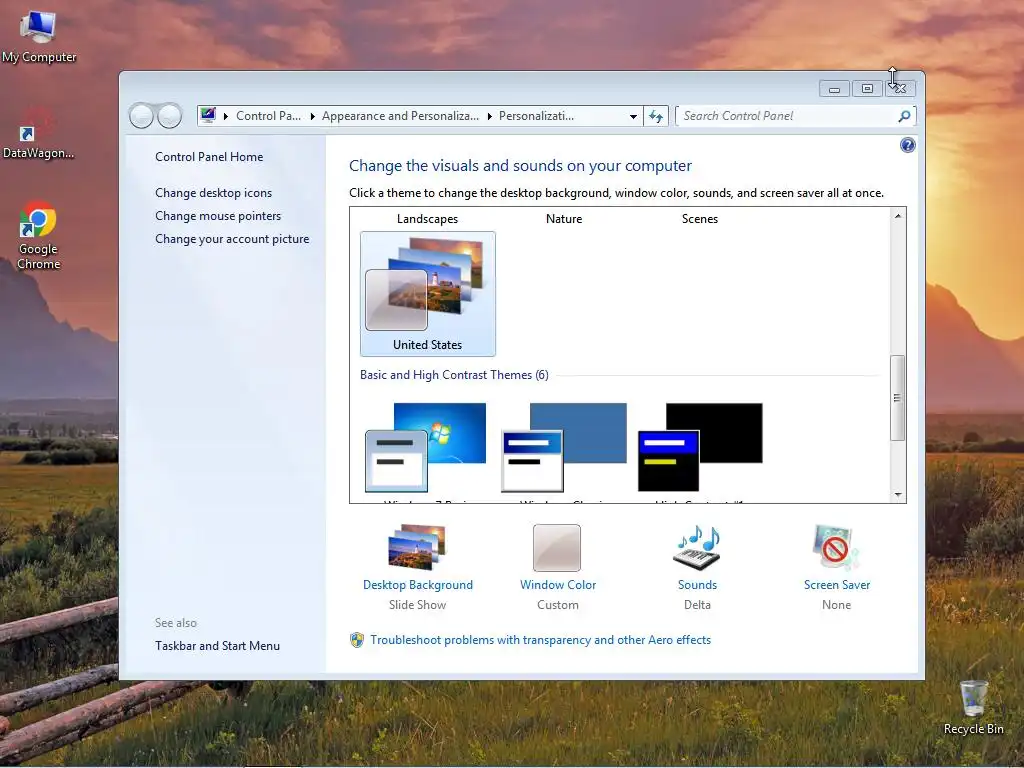
Task: Open Troubleshoot problems with transparency link
Action: (x=540, y=640)
